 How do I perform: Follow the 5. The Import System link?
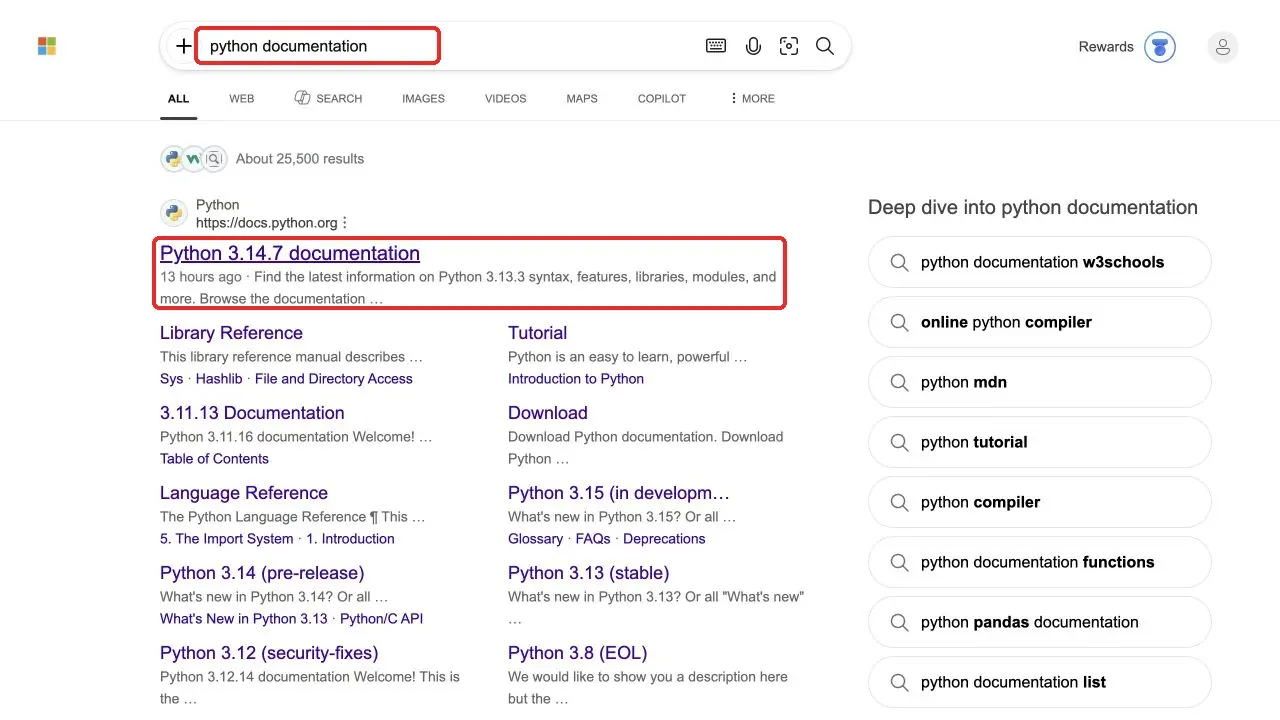(227, 539)
